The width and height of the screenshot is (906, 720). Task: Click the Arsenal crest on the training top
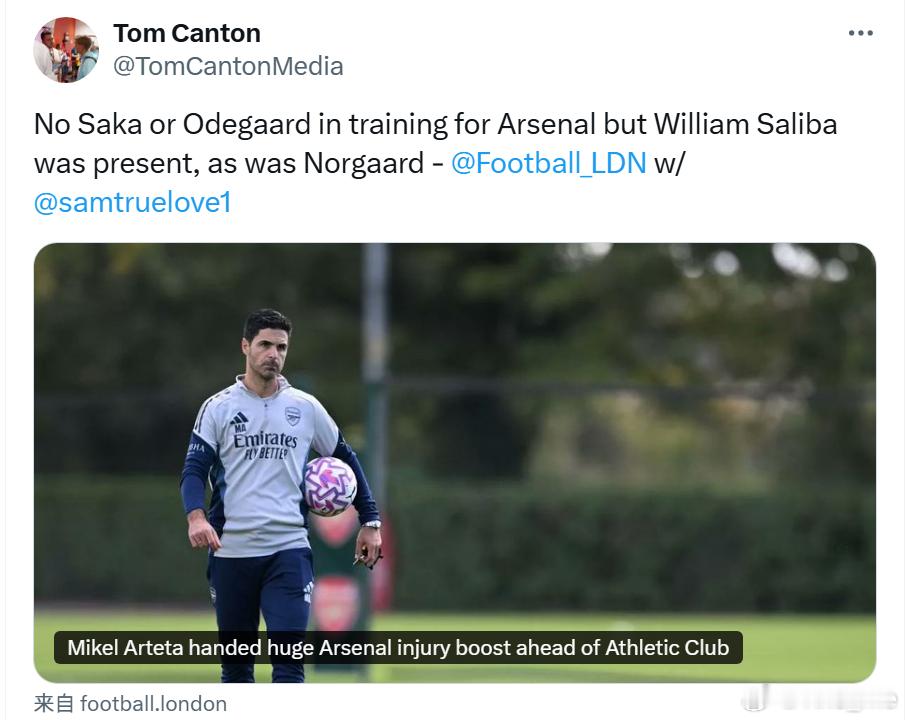293,415
